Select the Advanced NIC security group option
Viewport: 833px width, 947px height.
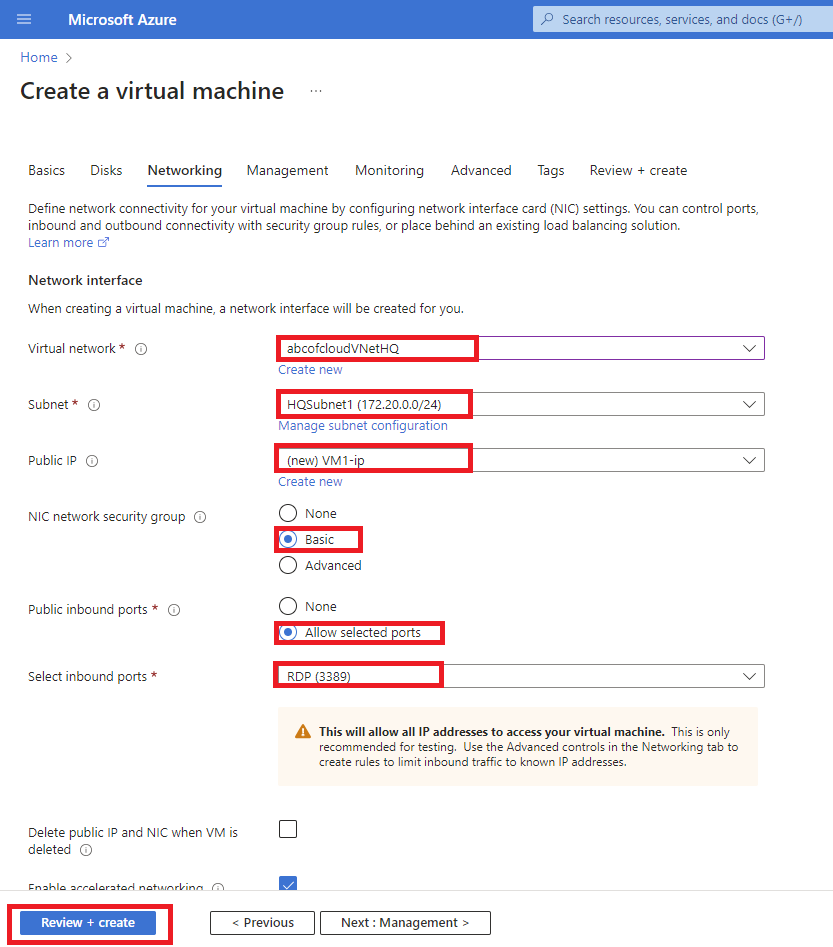point(288,565)
